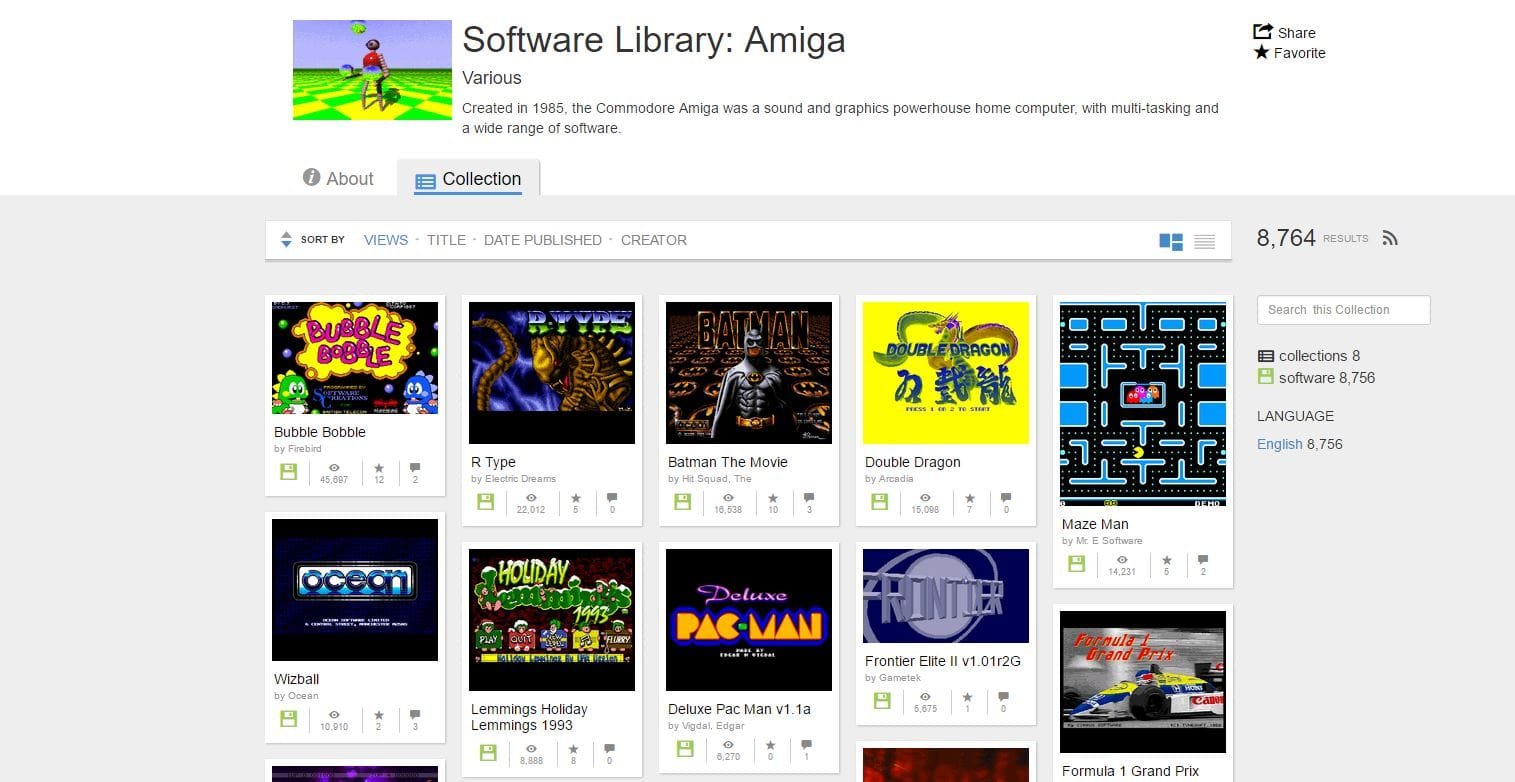
Task: Click the Batman thumbnail image
Action: [x=749, y=373]
